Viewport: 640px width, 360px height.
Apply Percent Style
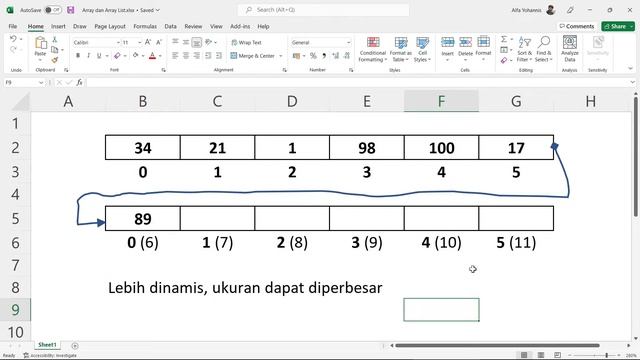[x=313, y=56]
